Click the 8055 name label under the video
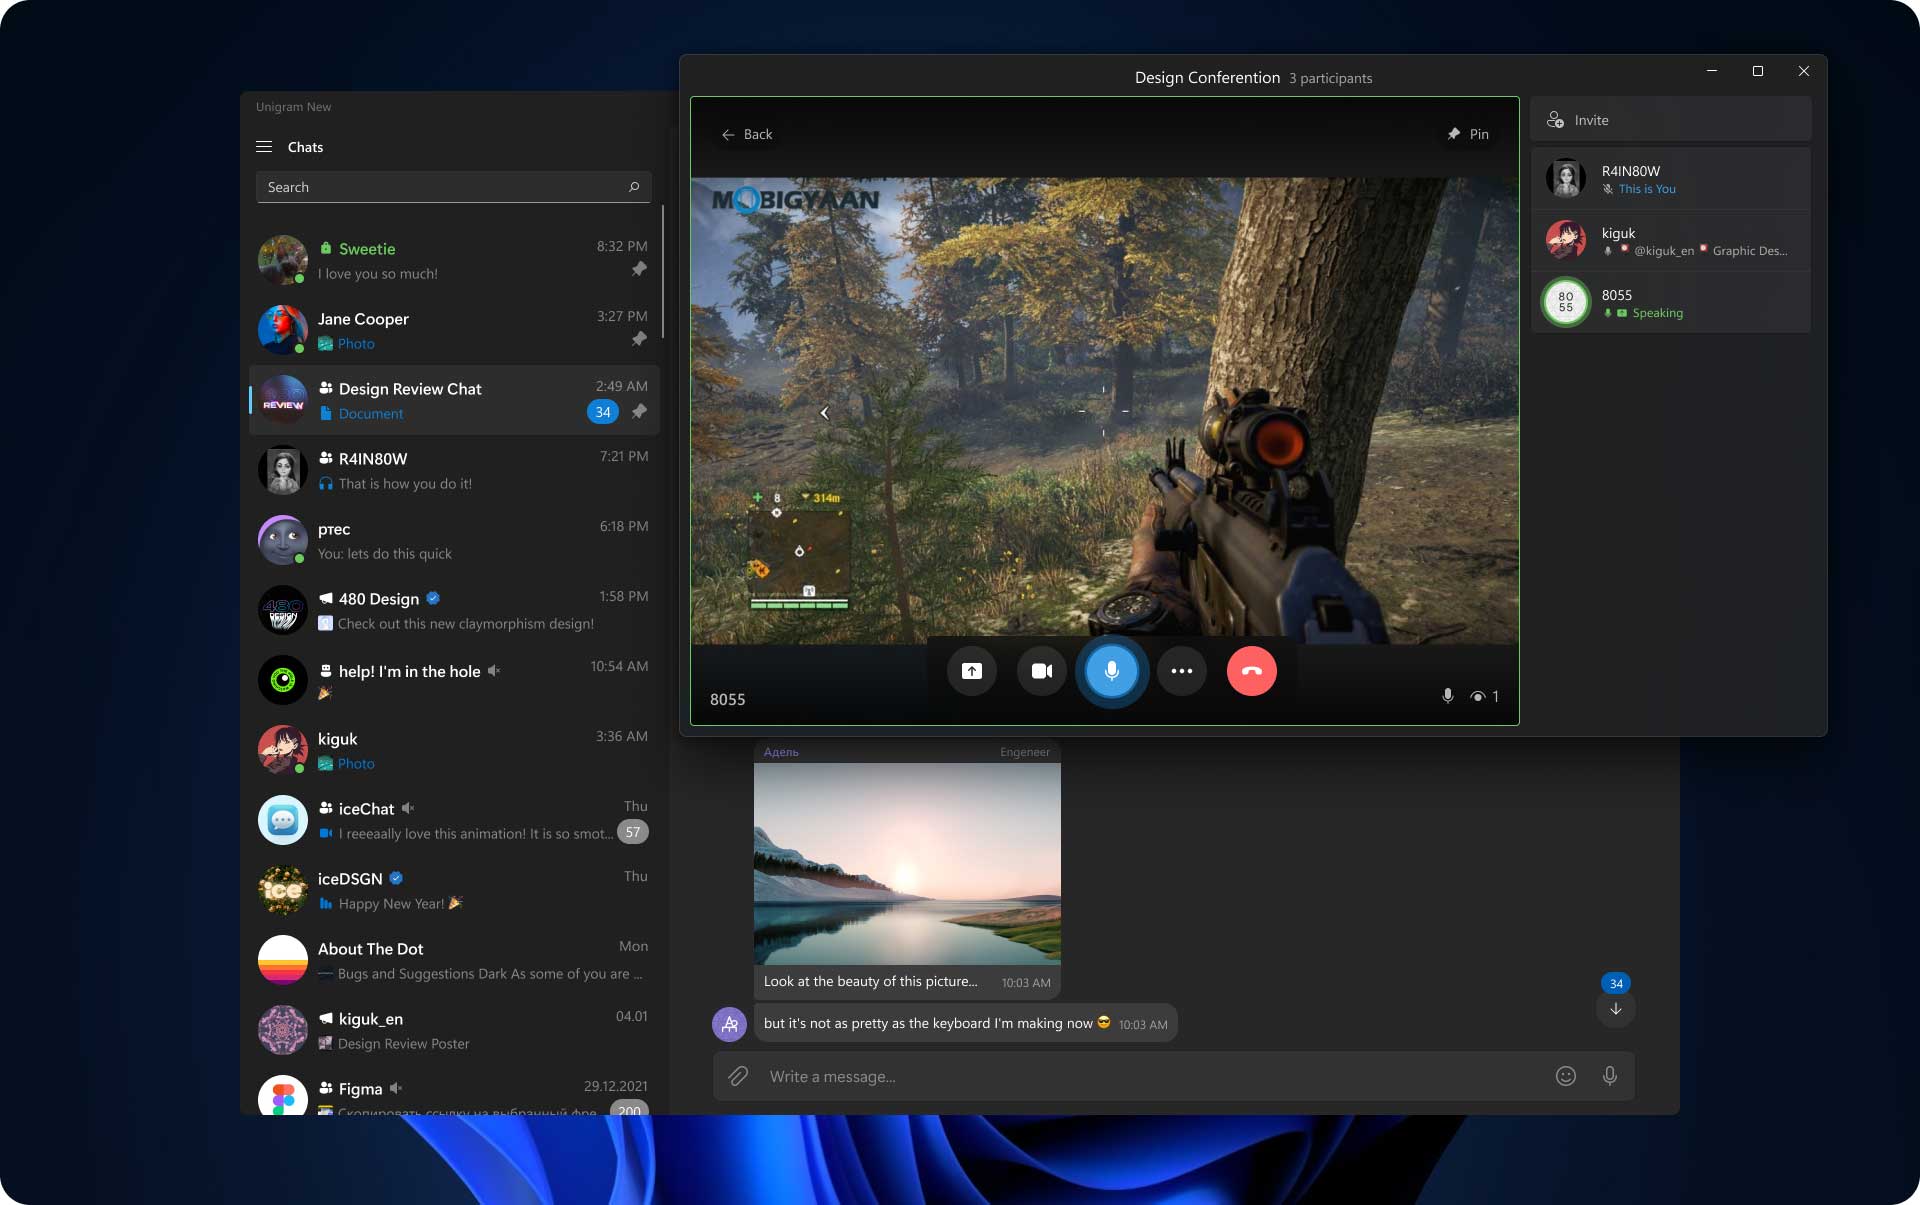The width and height of the screenshot is (1920, 1205). (728, 699)
